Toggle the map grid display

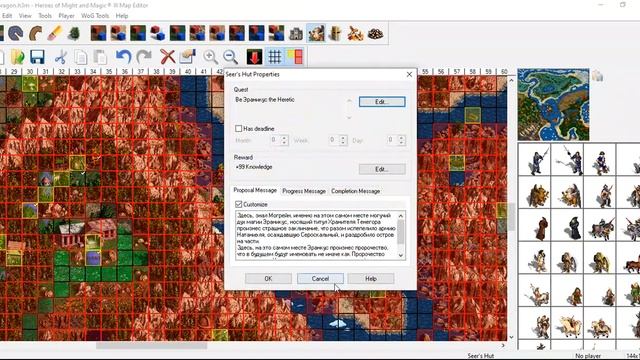274,57
